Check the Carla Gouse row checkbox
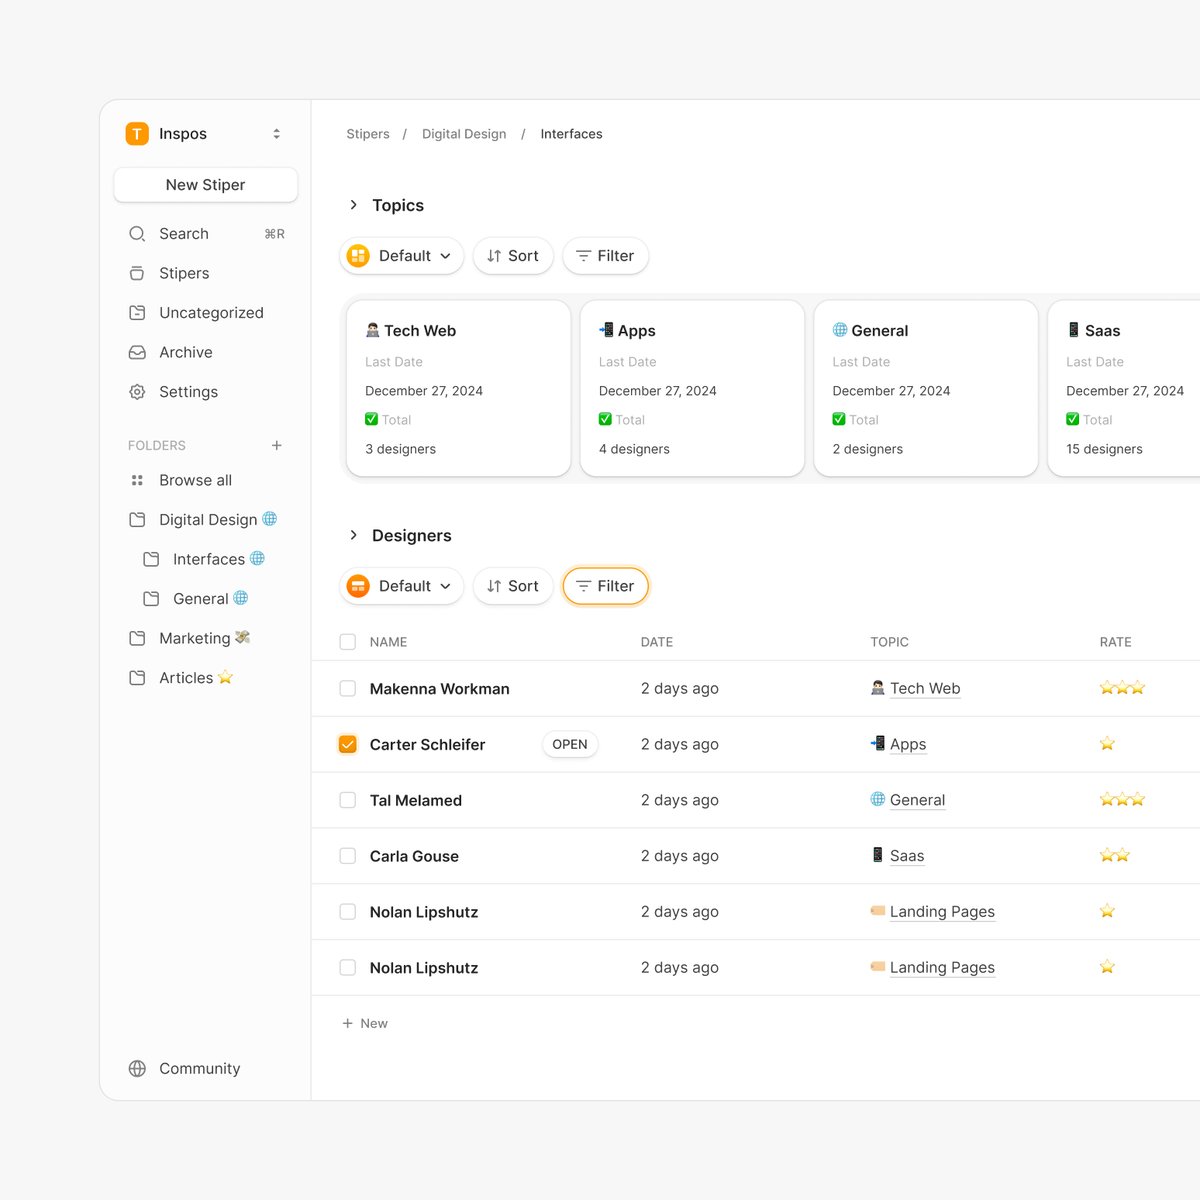 pos(348,856)
